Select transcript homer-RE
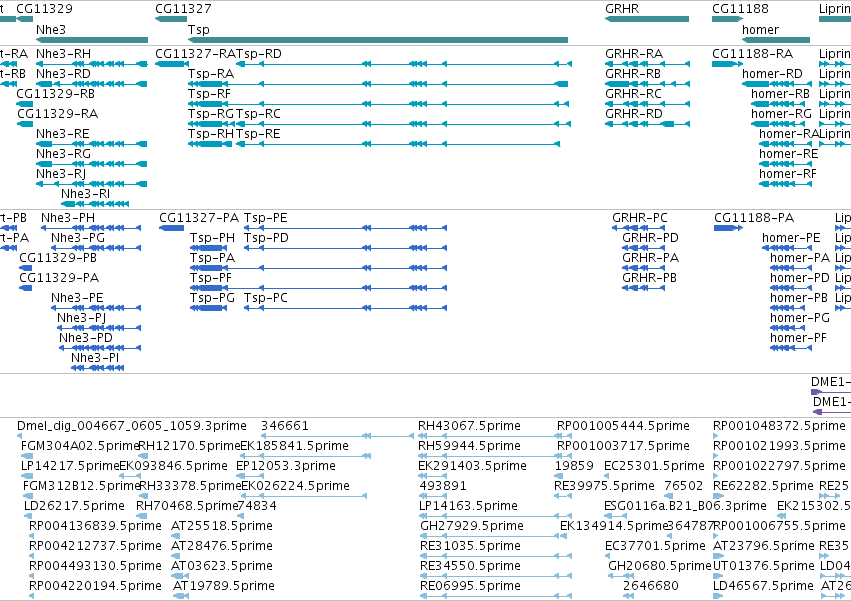 (785, 165)
